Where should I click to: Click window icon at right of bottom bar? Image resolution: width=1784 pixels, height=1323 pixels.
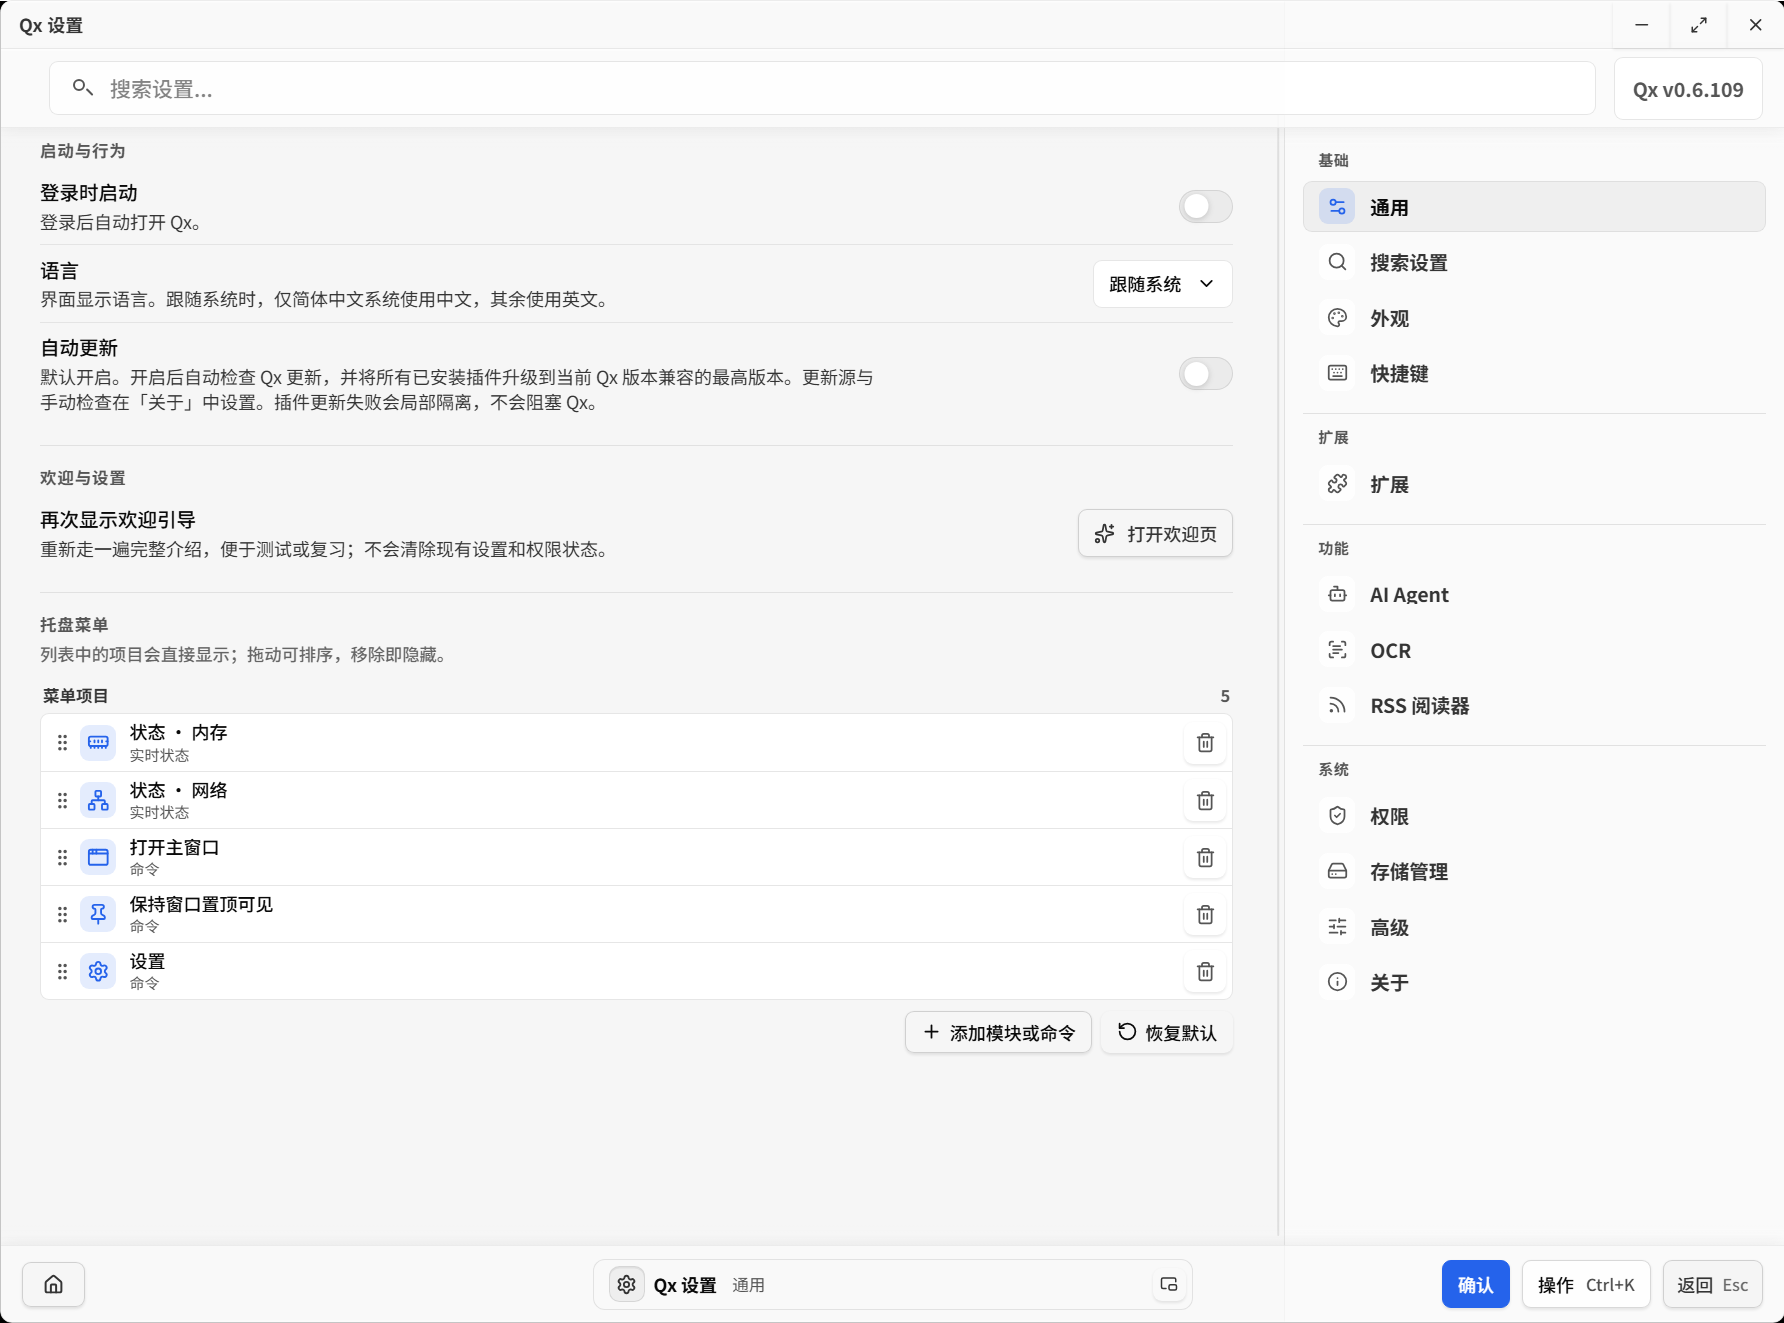pyautogui.click(x=1168, y=1285)
